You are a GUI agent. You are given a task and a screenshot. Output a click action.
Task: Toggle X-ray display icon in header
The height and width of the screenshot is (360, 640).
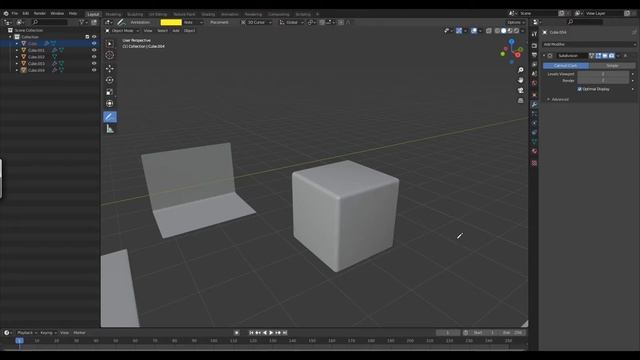tap(489, 31)
